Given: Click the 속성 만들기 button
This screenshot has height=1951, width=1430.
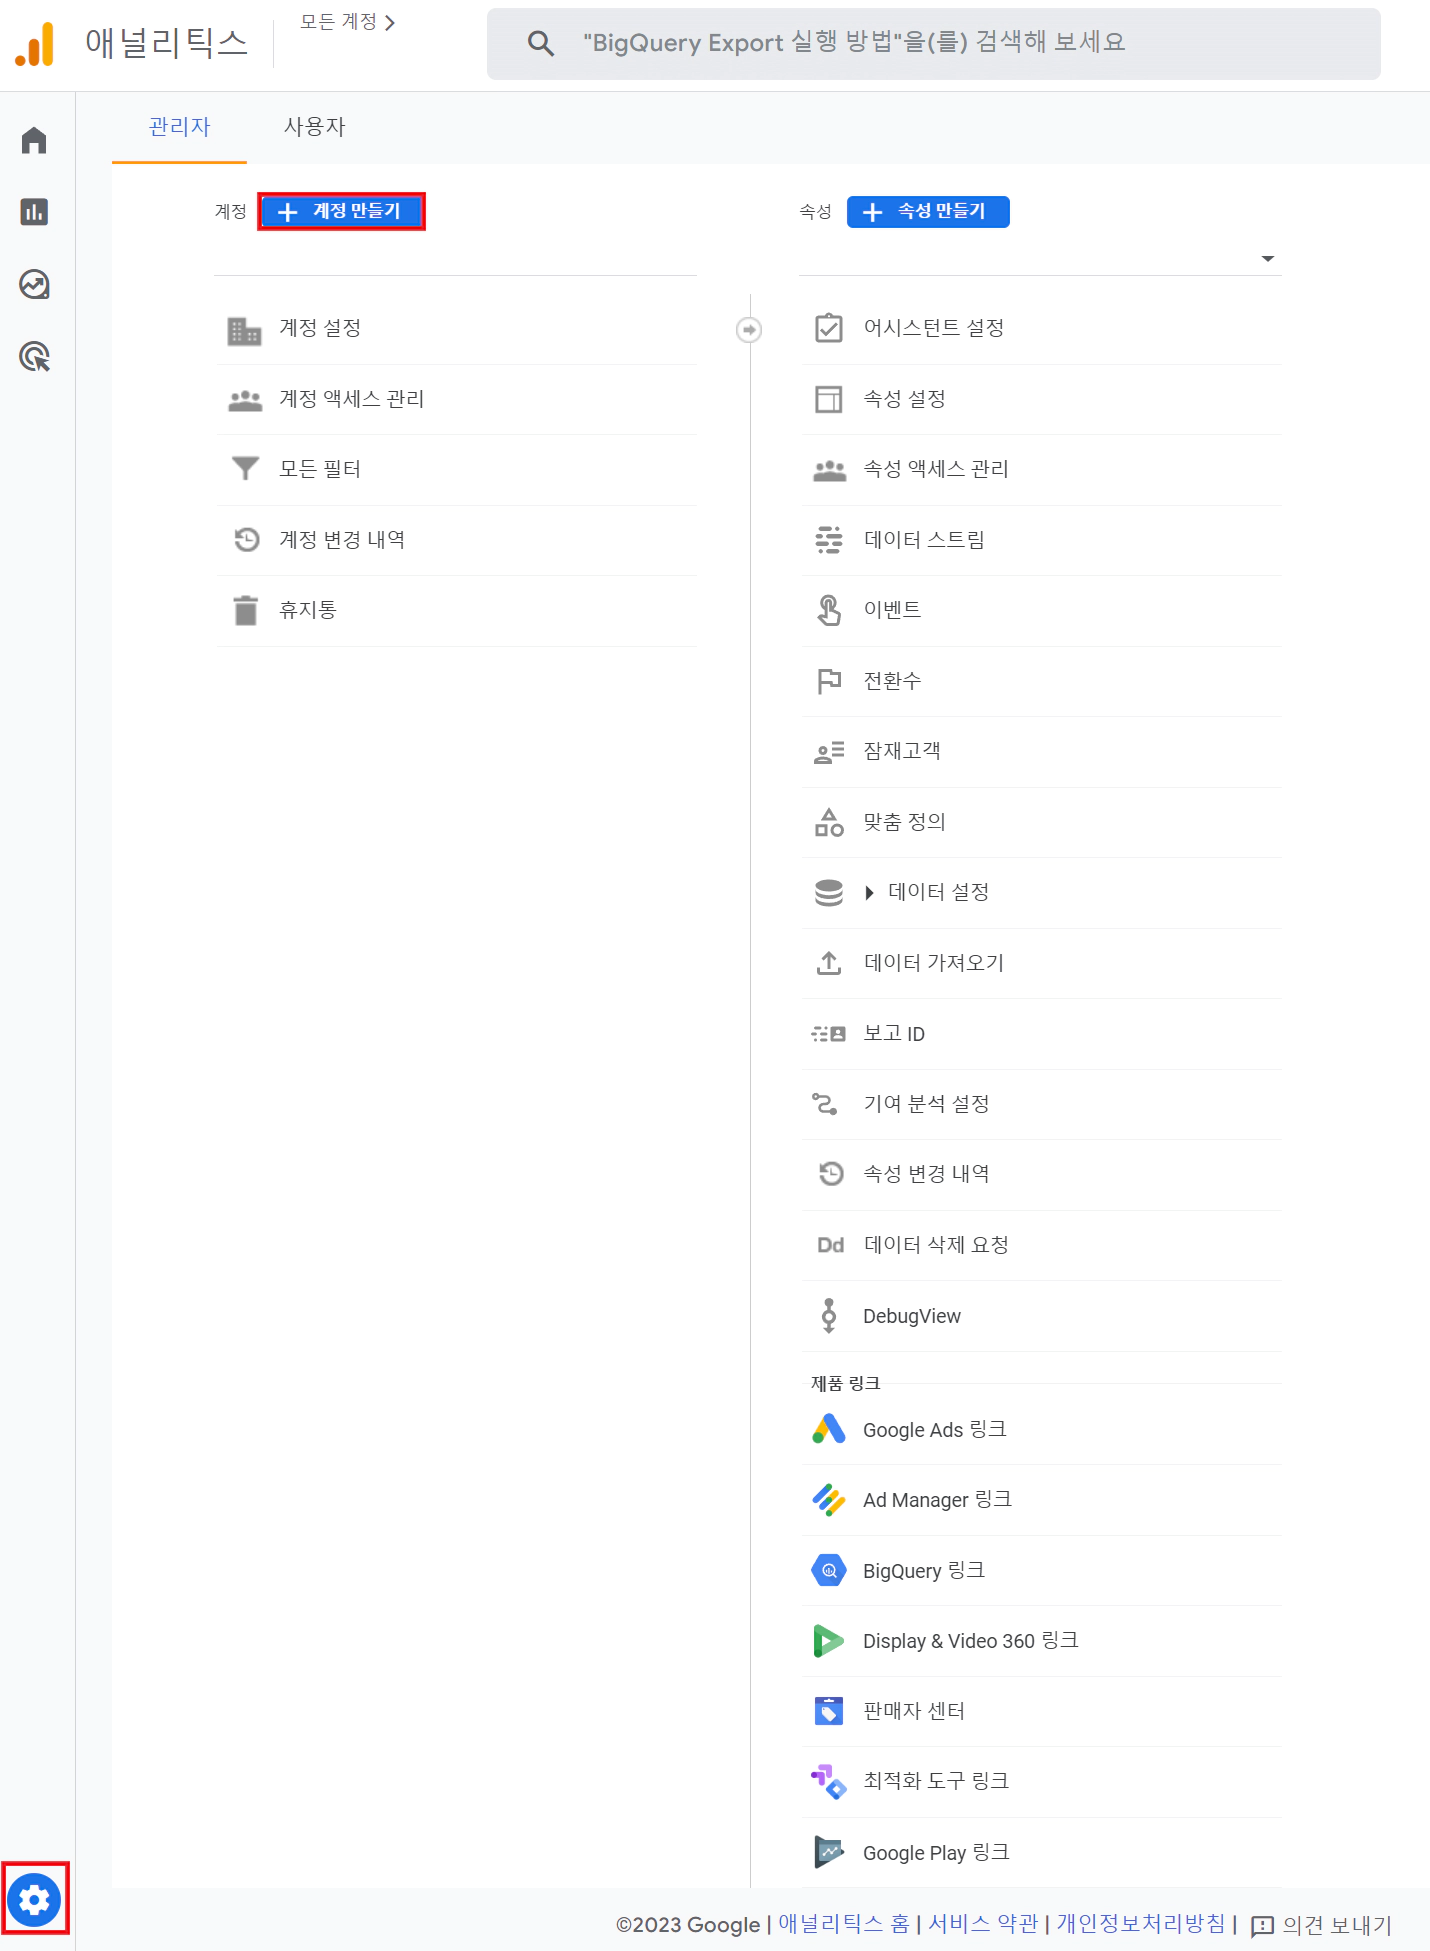Looking at the screenshot, I should tap(928, 211).
